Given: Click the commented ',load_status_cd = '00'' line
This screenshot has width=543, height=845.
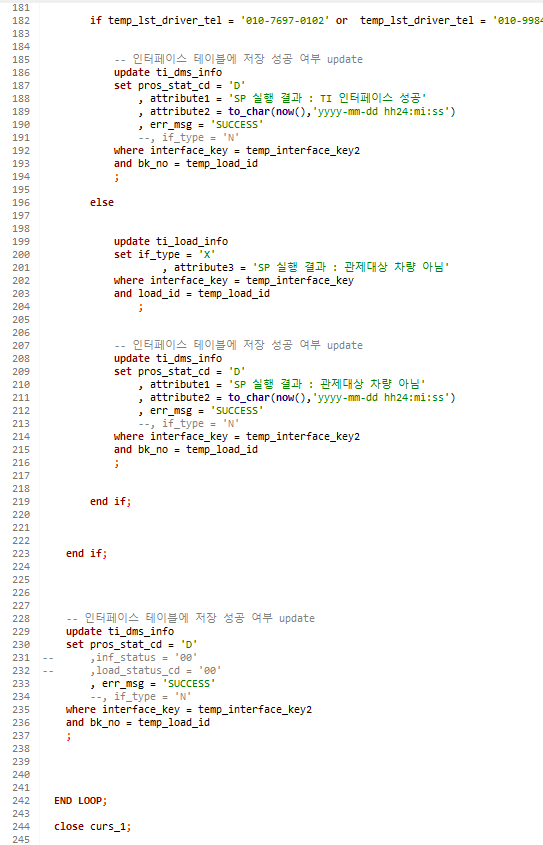Looking at the screenshot, I should (156, 670).
